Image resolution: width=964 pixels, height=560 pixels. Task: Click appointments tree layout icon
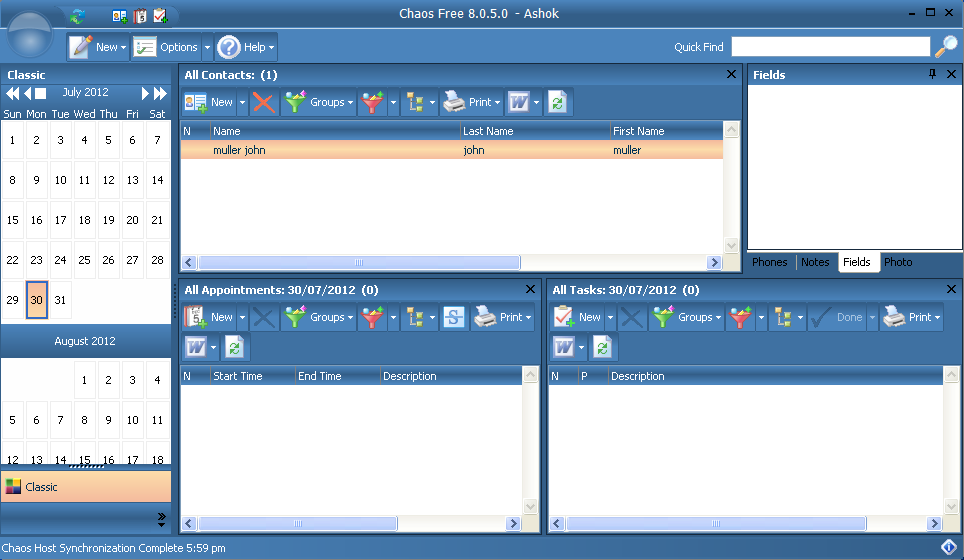click(416, 317)
